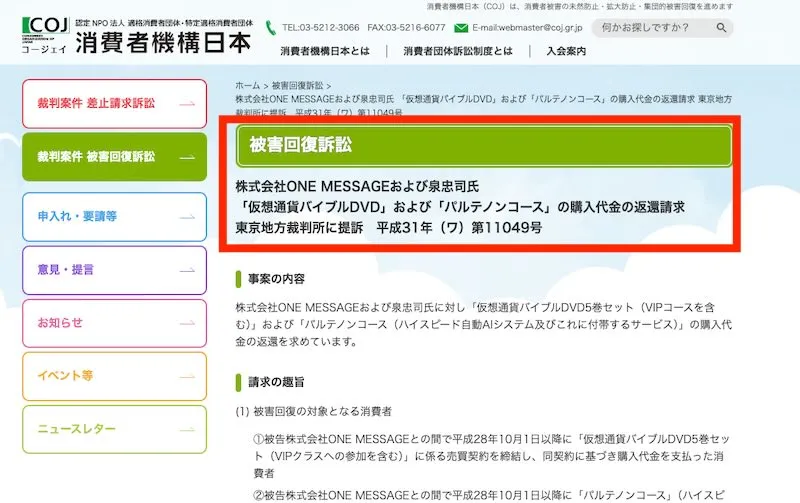Click the FAX:03-5216-6077 number

click(x=406, y=28)
